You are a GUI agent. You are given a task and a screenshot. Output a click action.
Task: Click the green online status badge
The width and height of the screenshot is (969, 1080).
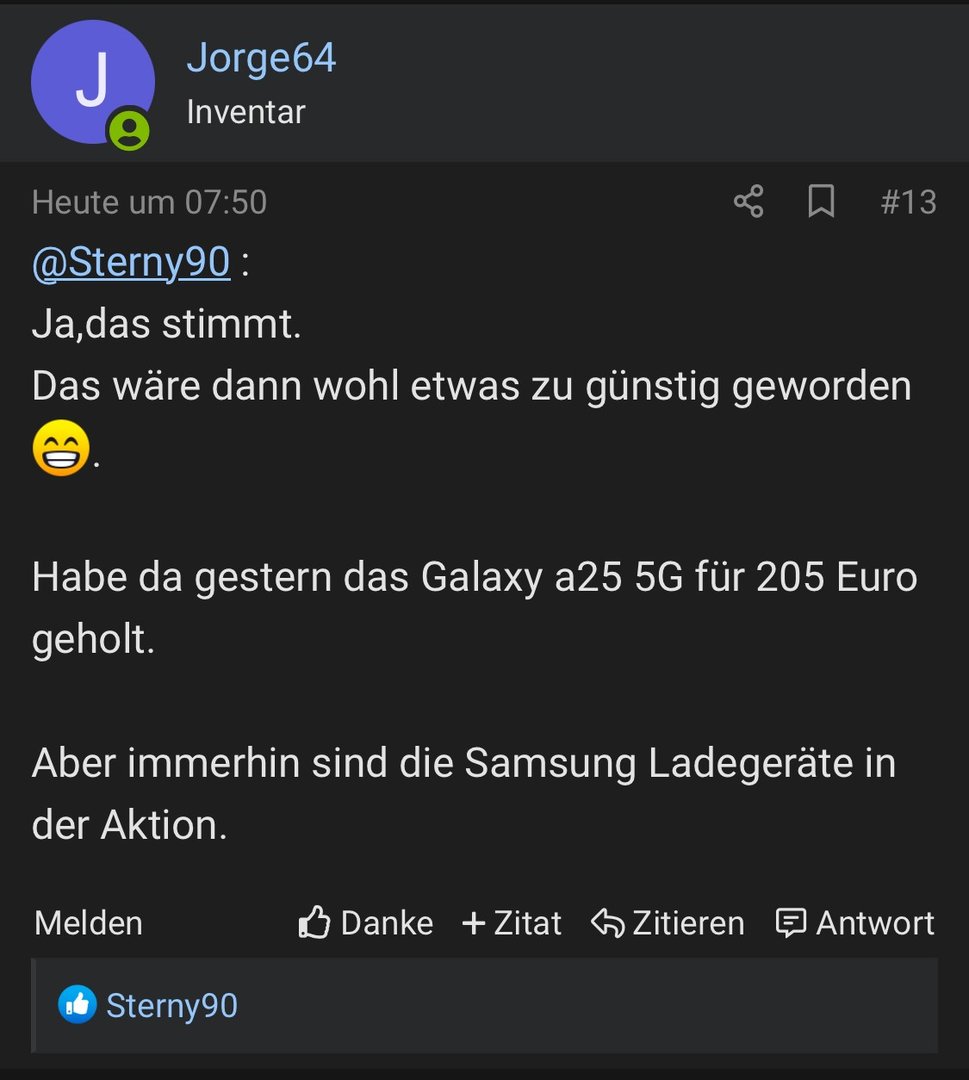click(x=129, y=130)
